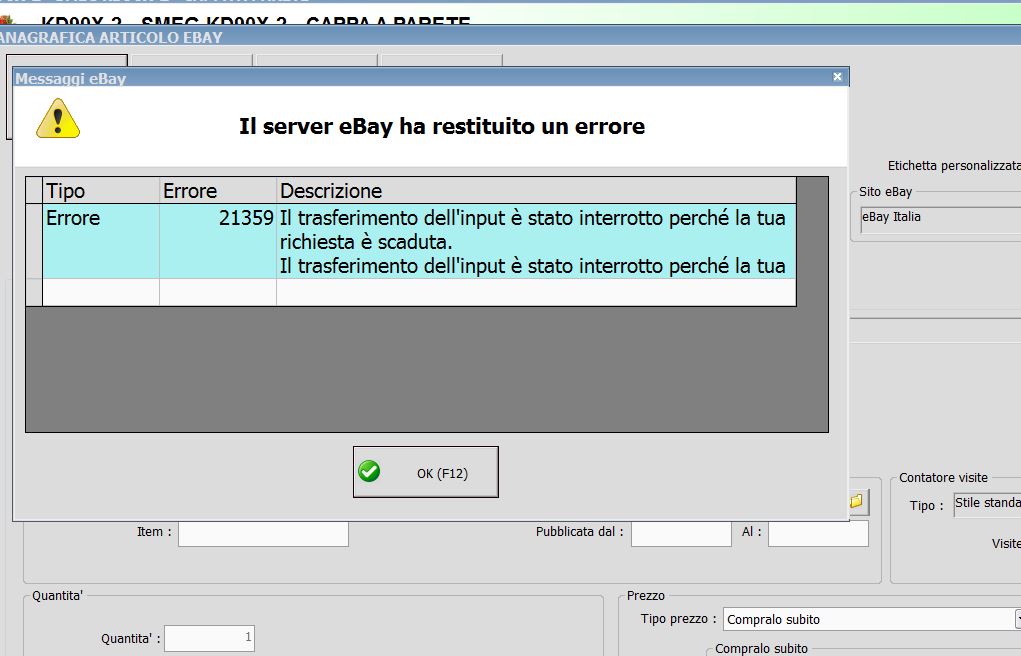
Task: Open the yellow folder icon behind dialog
Action: [x=856, y=501]
